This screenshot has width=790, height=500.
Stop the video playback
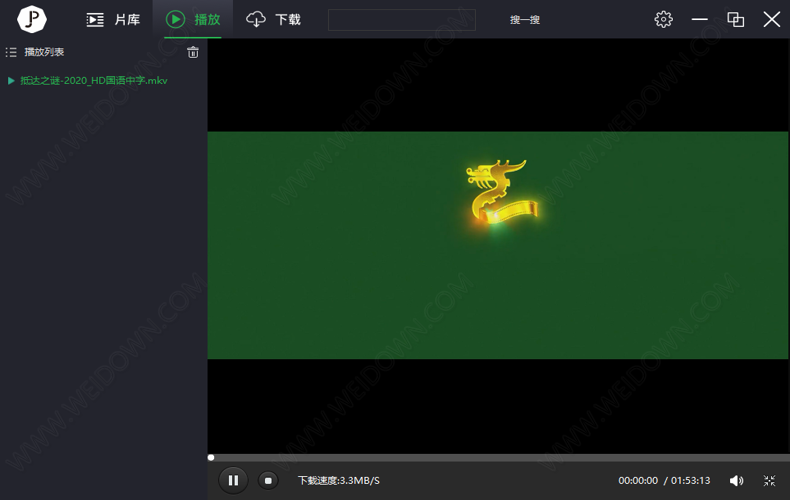pyautogui.click(x=268, y=480)
